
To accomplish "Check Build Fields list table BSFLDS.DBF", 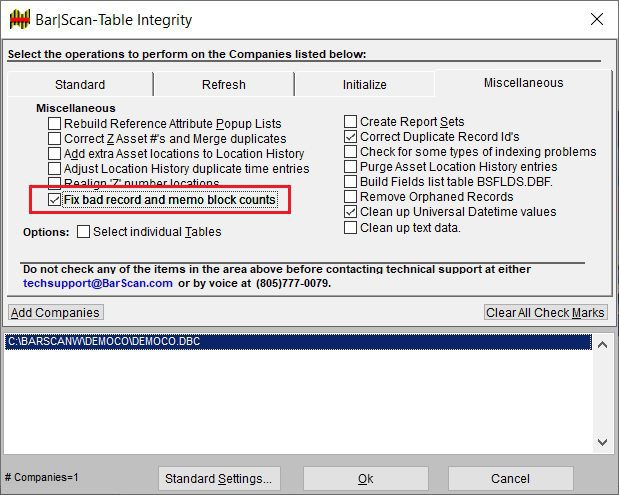I will coord(351,182).
